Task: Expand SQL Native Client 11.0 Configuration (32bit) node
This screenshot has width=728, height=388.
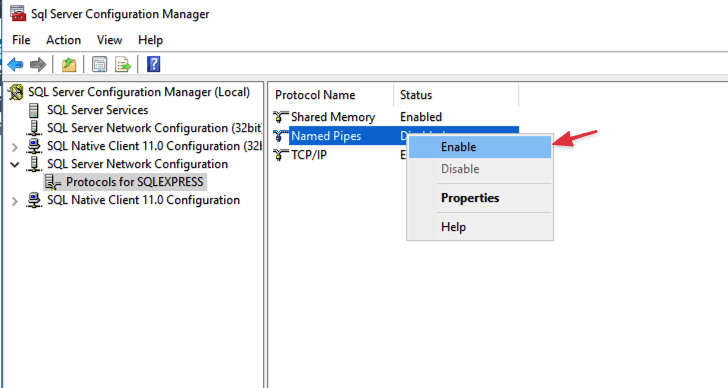Action: pyautogui.click(x=15, y=147)
